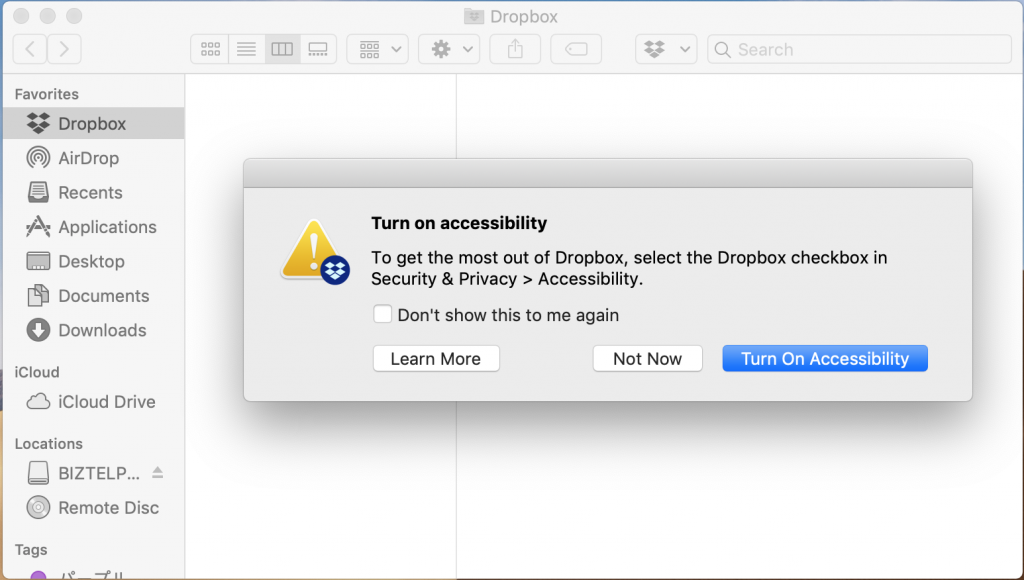
Task: Eject the BIZTELP drive
Action: [x=157, y=472]
